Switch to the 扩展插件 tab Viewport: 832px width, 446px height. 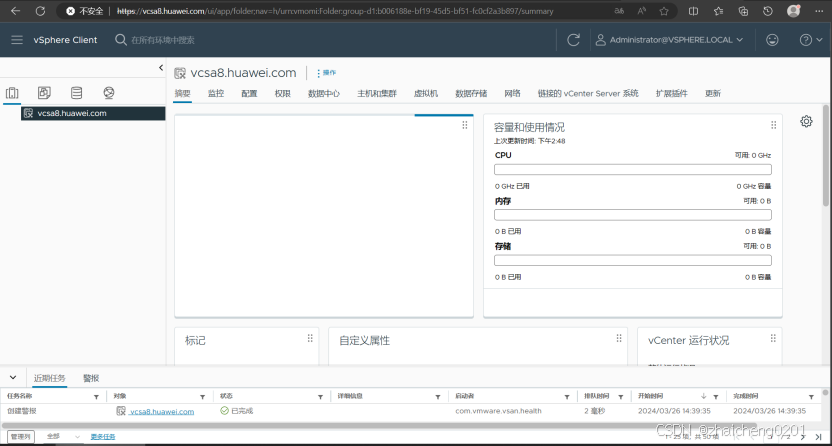pyautogui.click(x=671, y=93)
